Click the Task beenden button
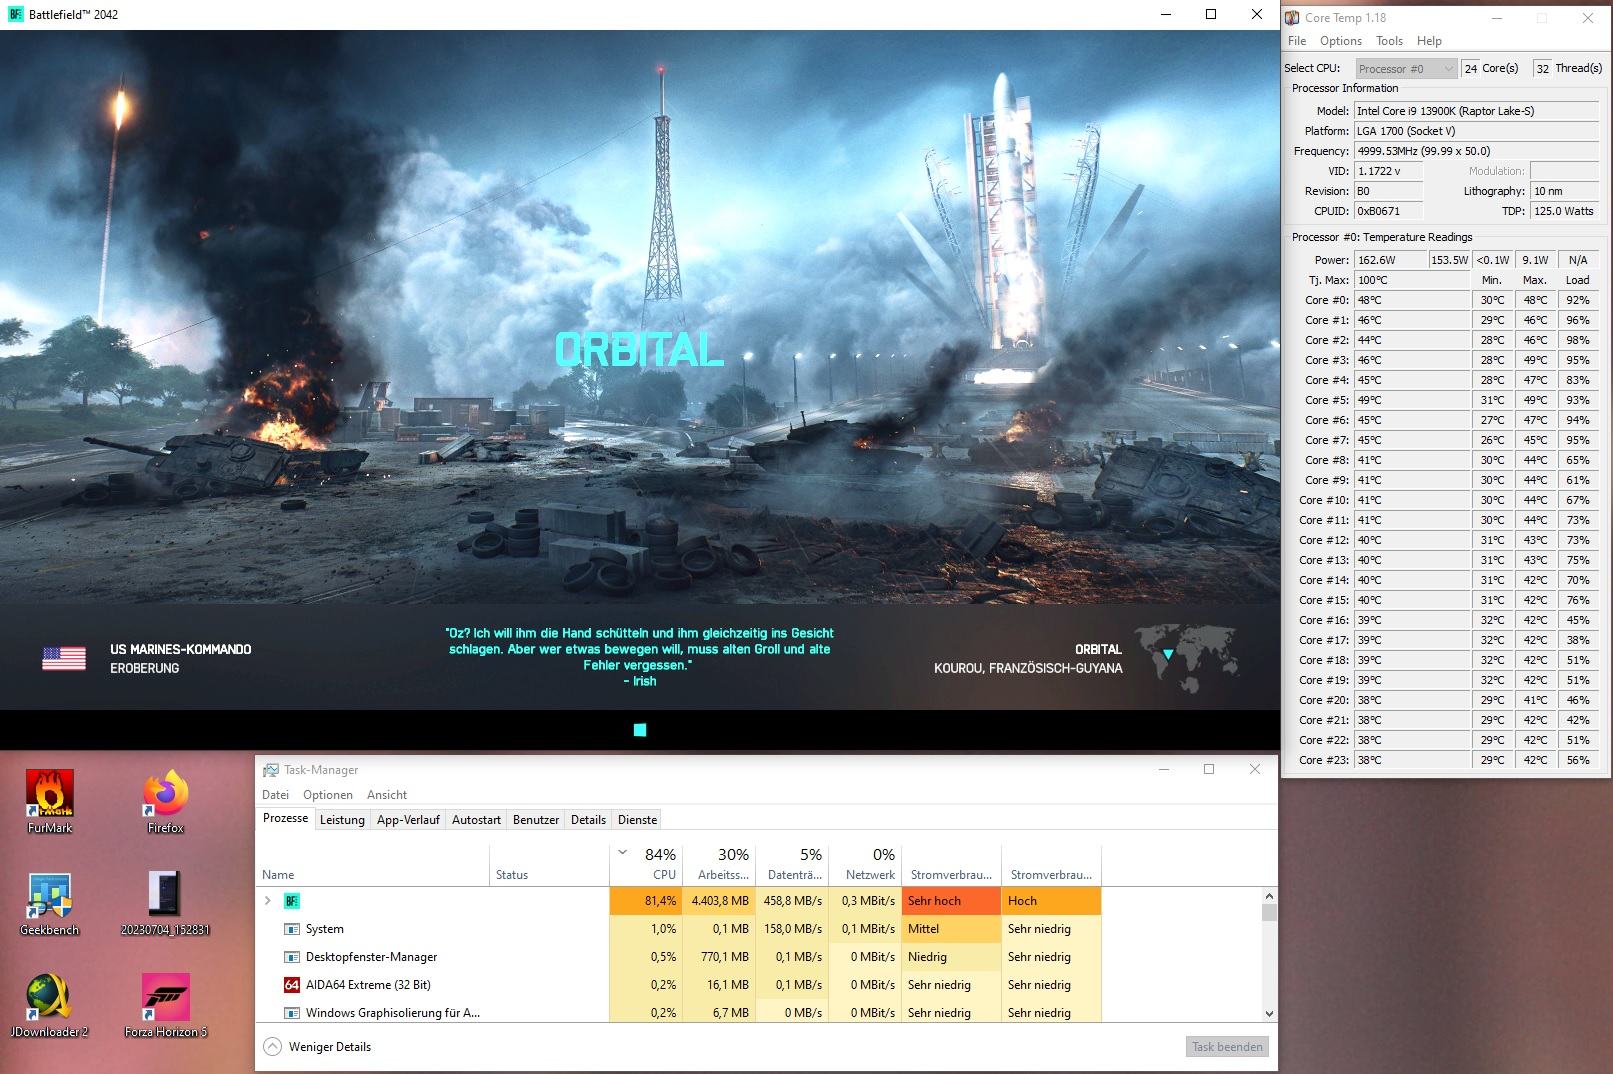Screen dimensions: 1613x1074 click(1227, 1047)
